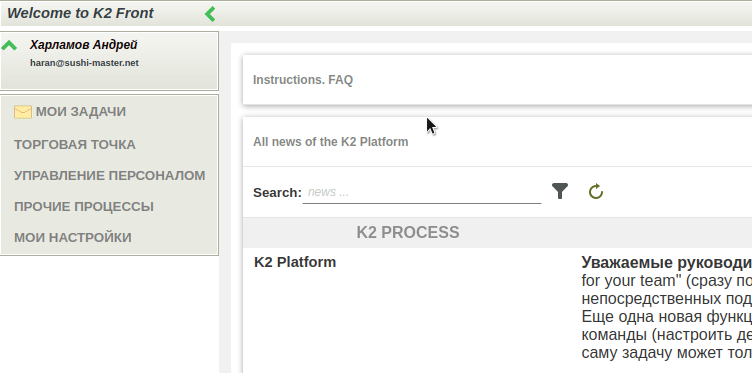The width and height of the screenshot is (752, 373).
Task: Click All news of the K2 Platform header
Action: 330,142
